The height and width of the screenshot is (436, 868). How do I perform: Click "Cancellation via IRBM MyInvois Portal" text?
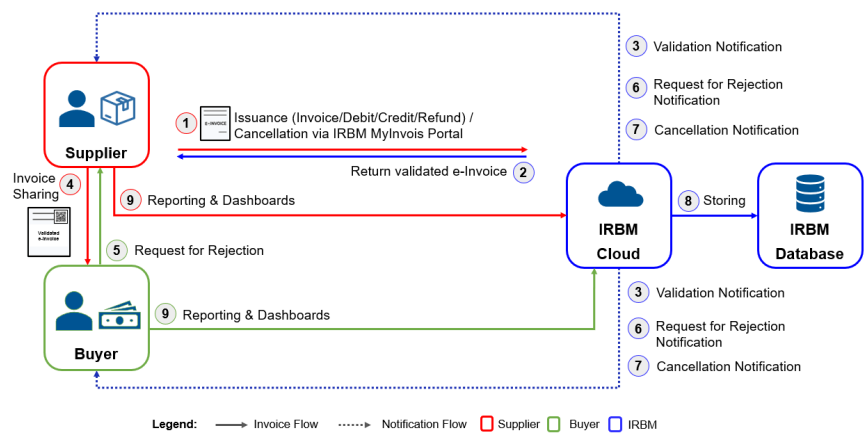(x=349, y=133)
